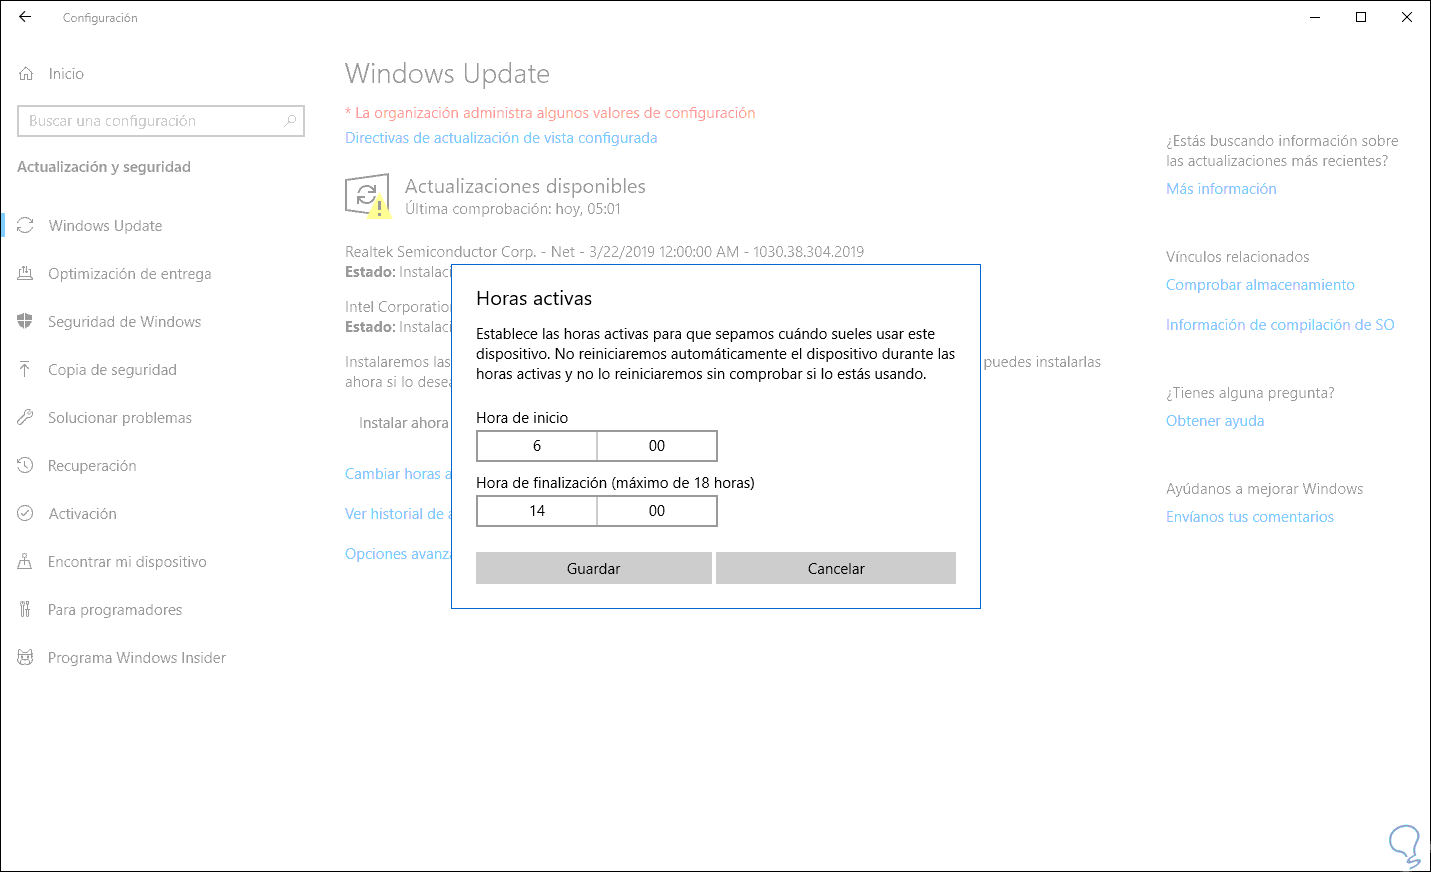Click the Horas activas dialog title
The height and width of the screenshot is (872, 1431).
tap(534, 299)
